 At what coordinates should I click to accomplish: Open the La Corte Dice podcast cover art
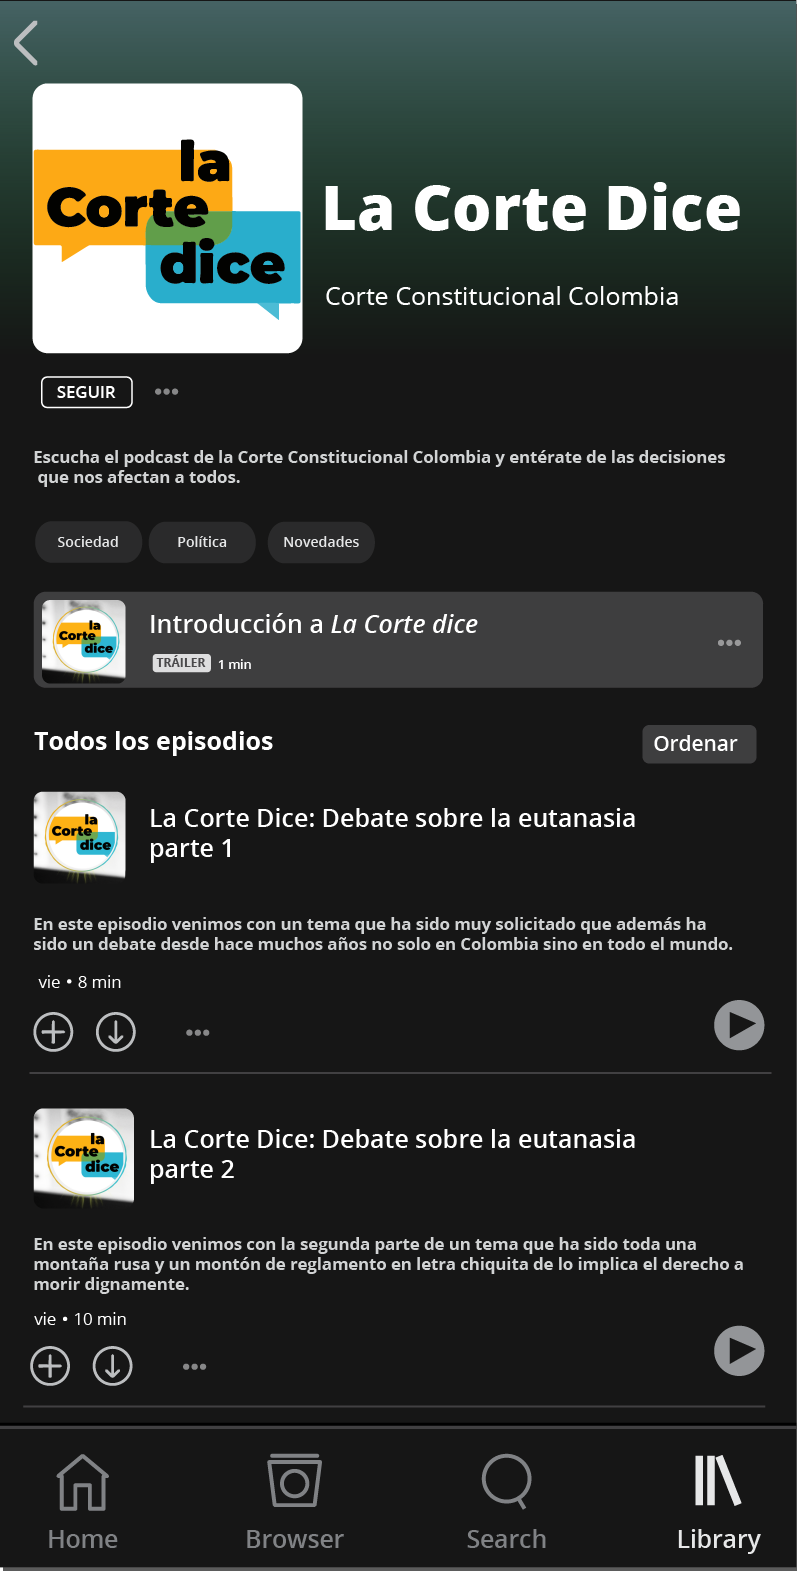[168, 218]
